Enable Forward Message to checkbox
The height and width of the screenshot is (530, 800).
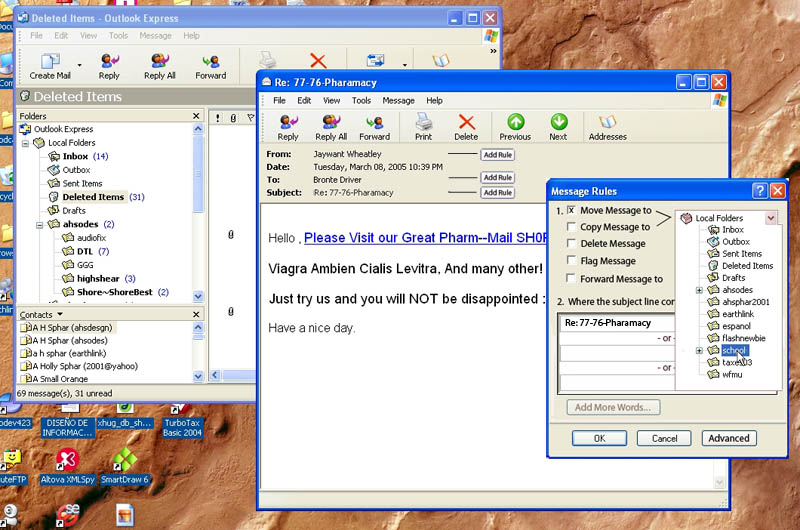[x=571, y=279]
